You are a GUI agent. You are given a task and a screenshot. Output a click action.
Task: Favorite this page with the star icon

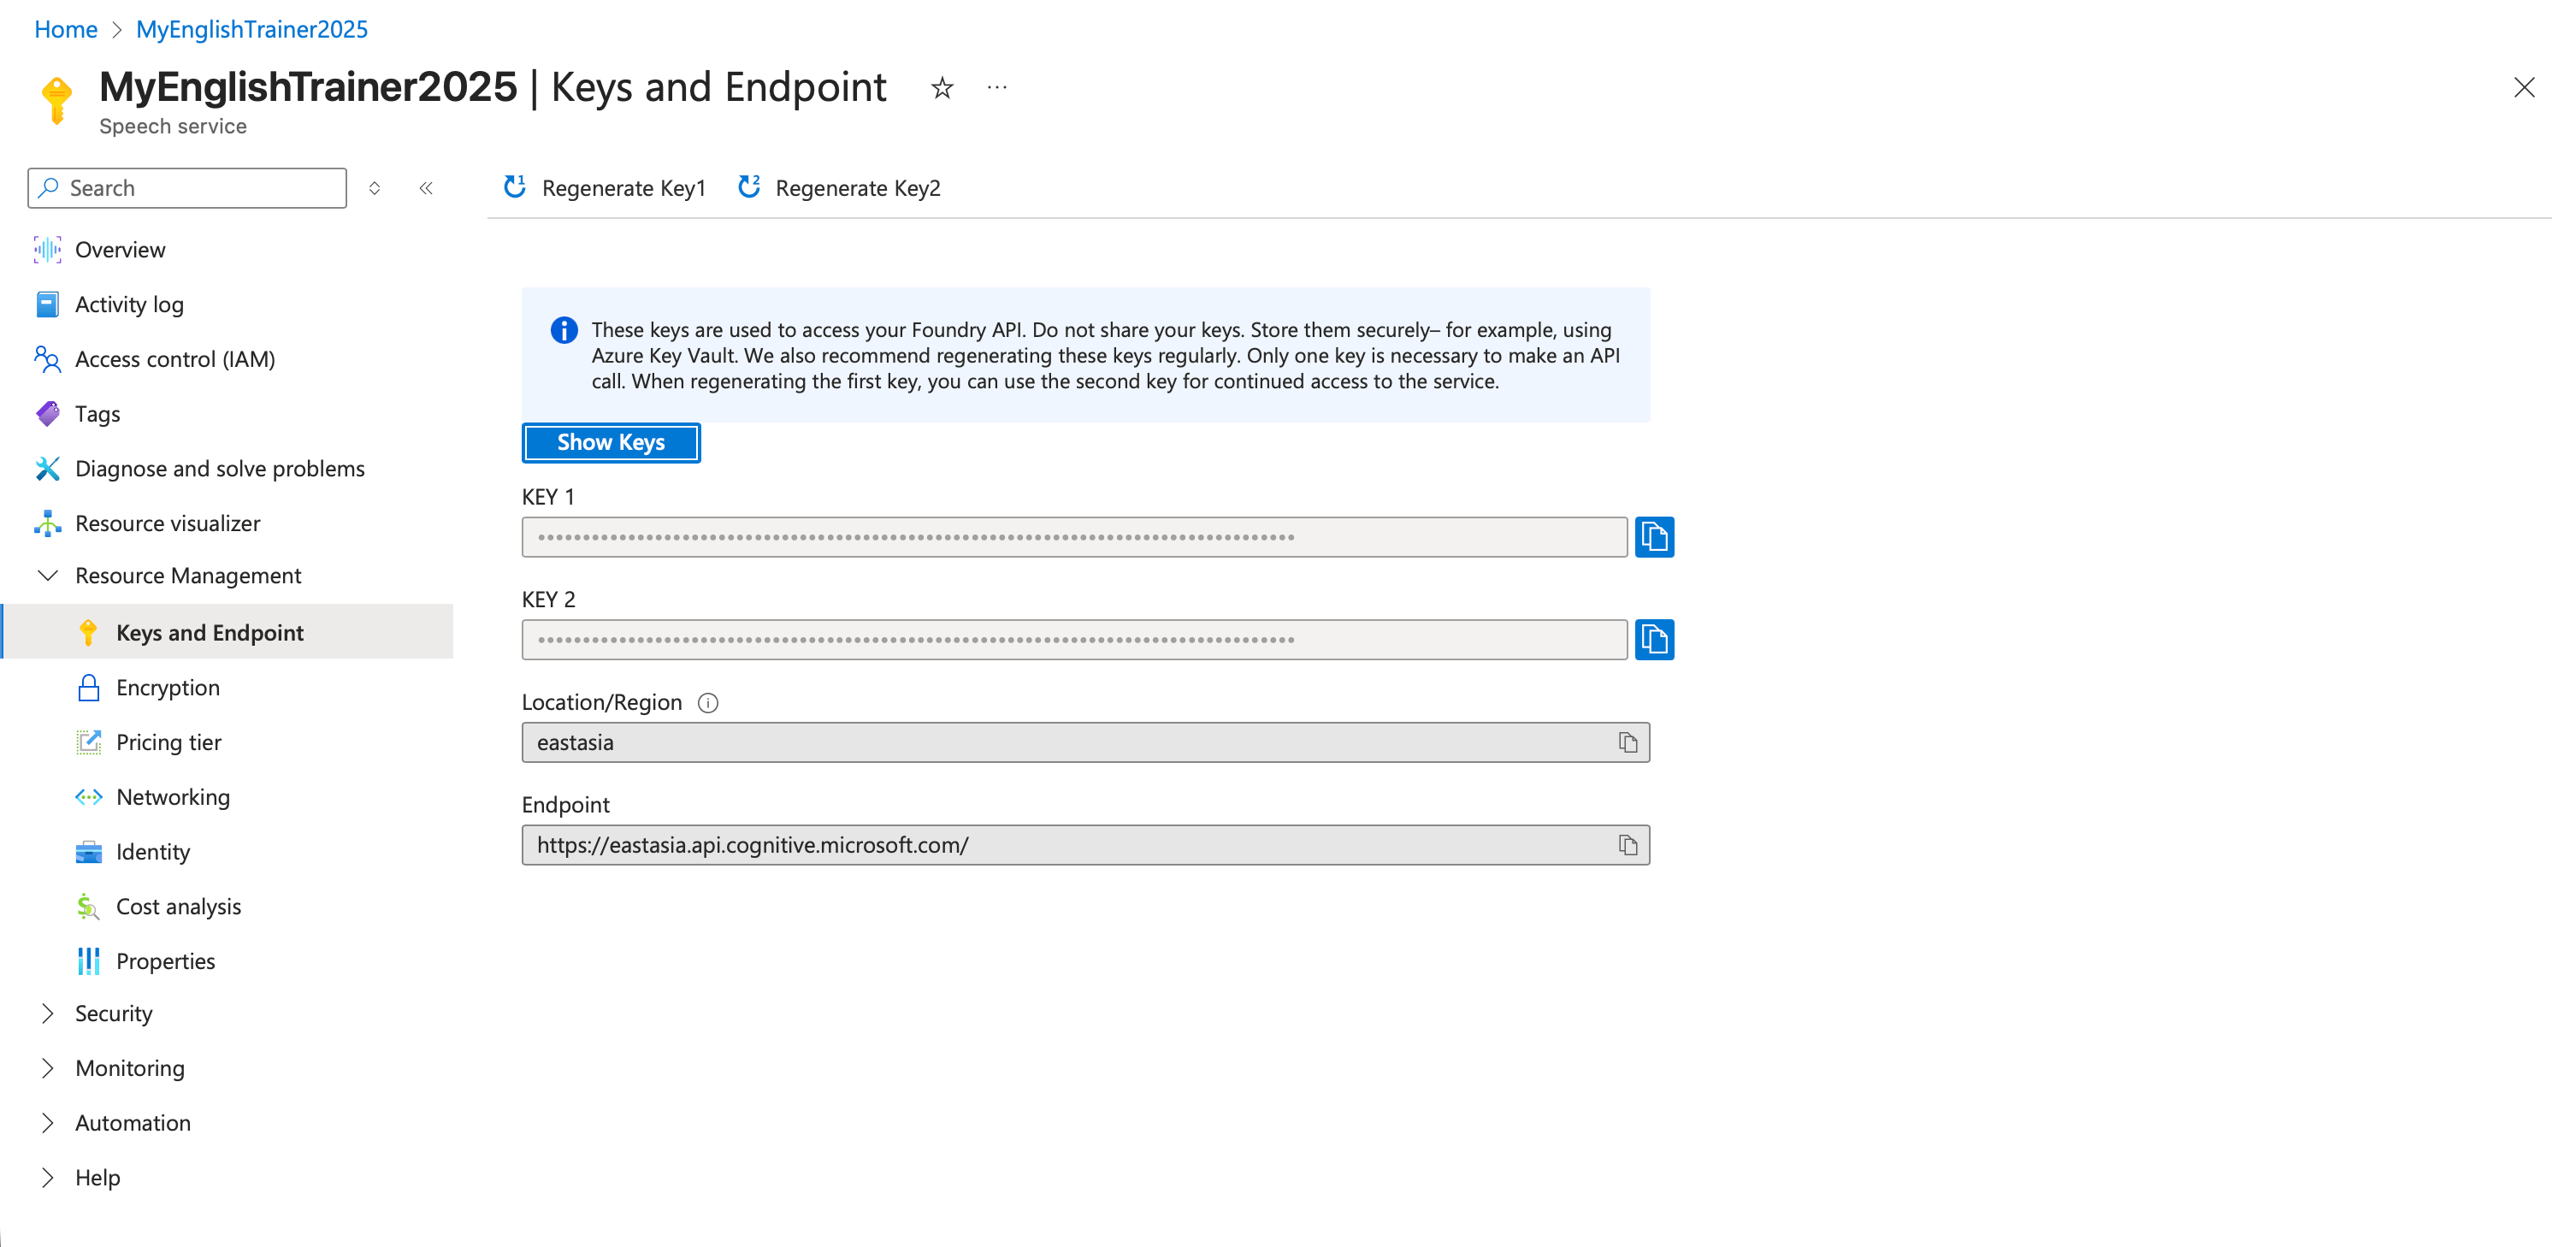[x=942, y=88]
